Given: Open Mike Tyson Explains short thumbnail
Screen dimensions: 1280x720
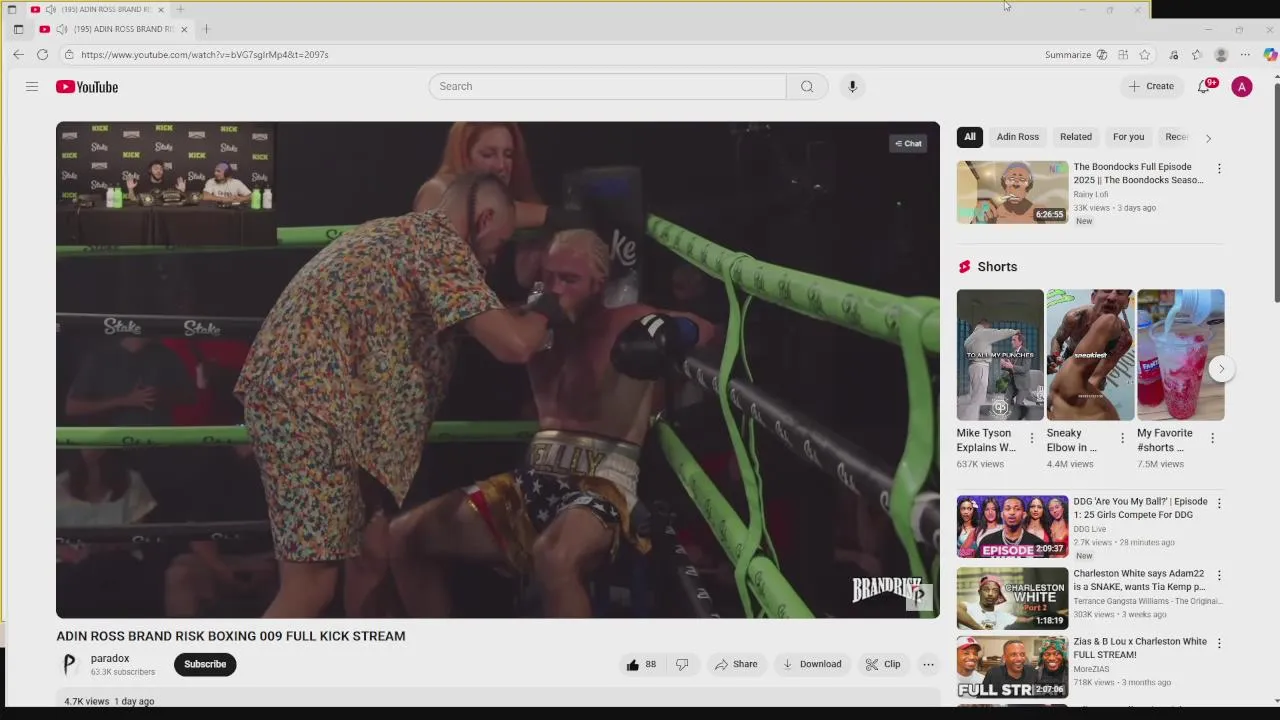Looking at the screenshot, I should click(x=1000, y=355).
